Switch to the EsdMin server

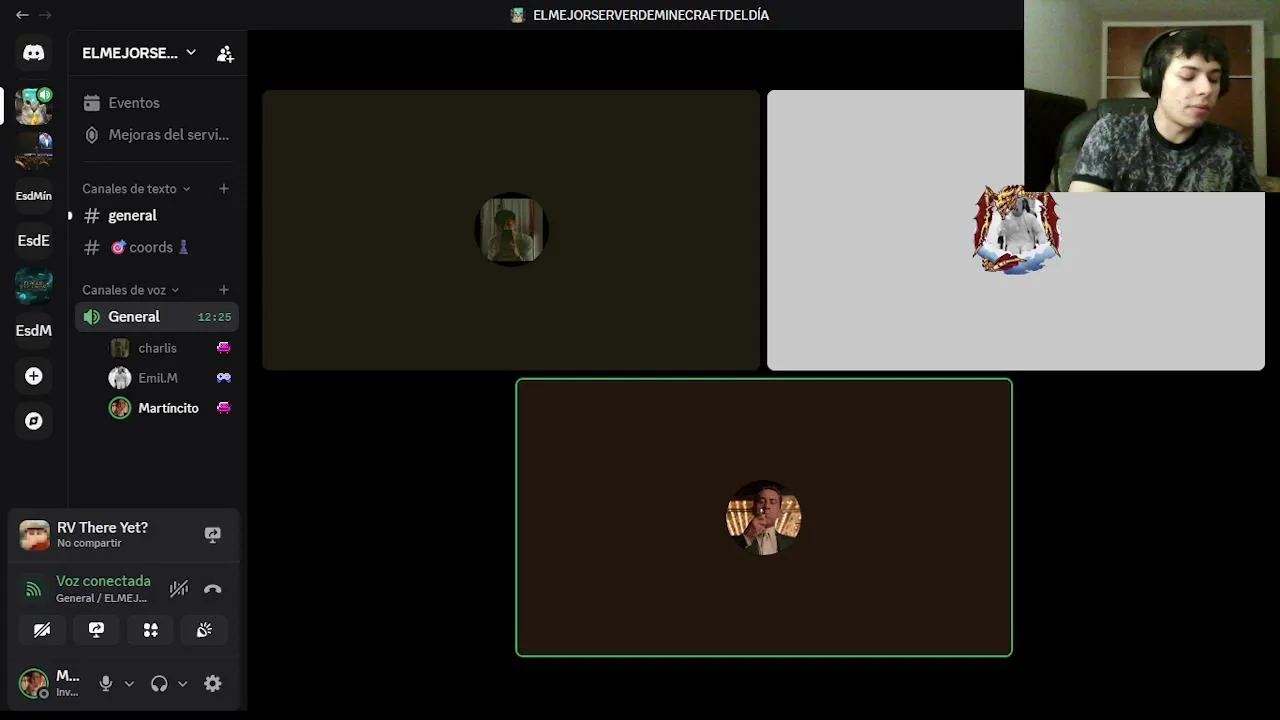point(33,196)
